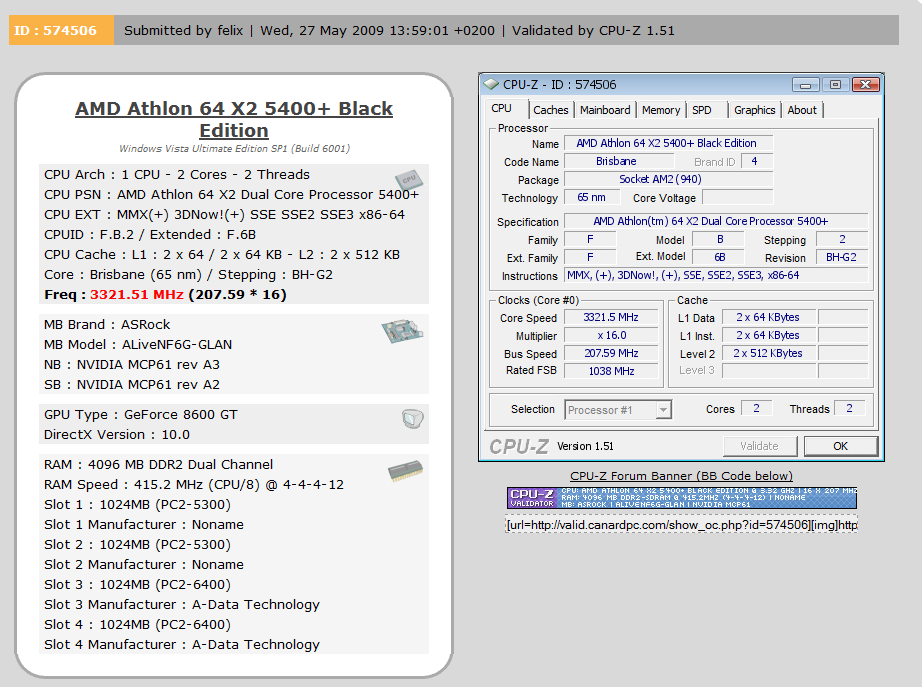Click the Threads count field
Viewport: 922px width, 687px height.
click(850, 409)
